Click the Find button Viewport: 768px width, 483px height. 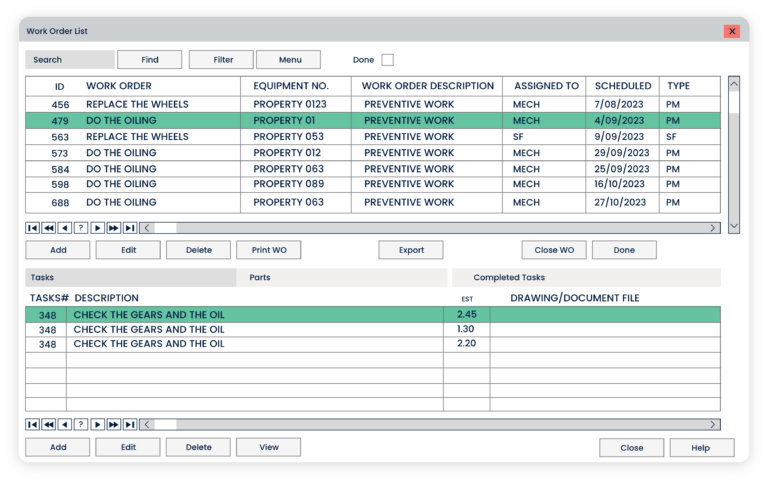[149, 60]
